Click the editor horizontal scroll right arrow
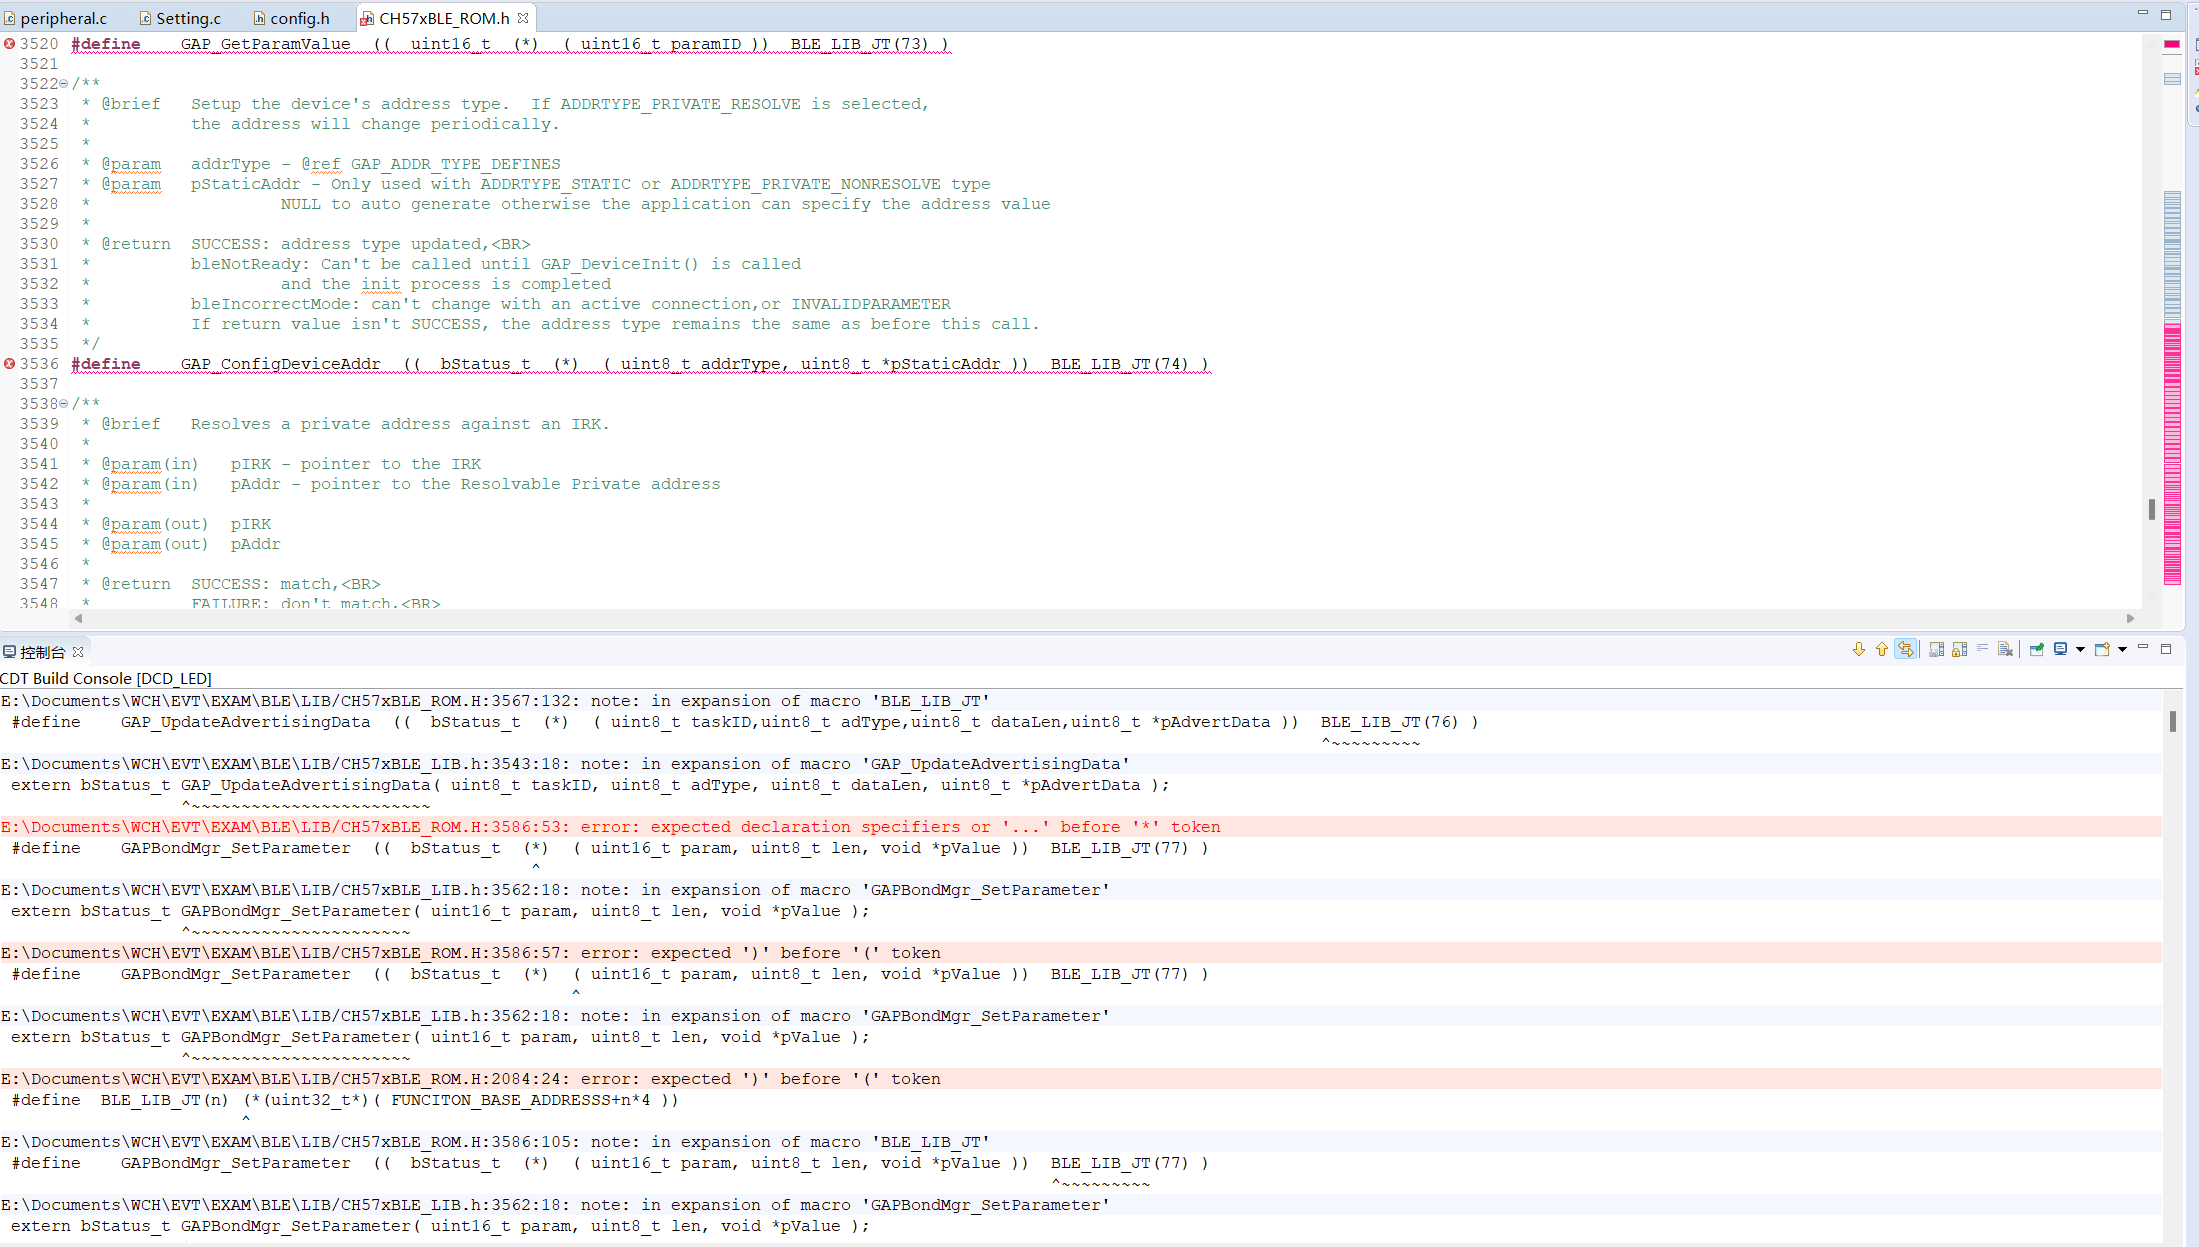This screenshot has height=1247, width=2199. pos(2130,618)
